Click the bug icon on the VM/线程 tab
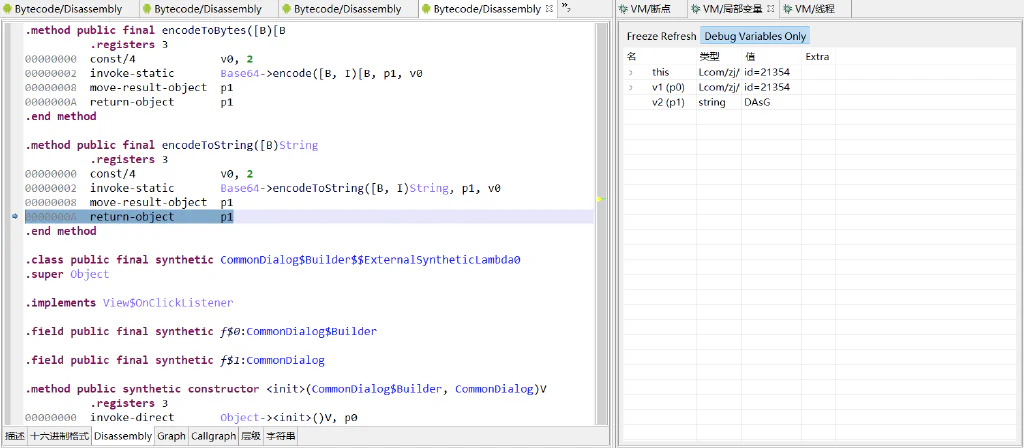The width and height of the screenshot is (1024, 448). (x=788, y=9)
